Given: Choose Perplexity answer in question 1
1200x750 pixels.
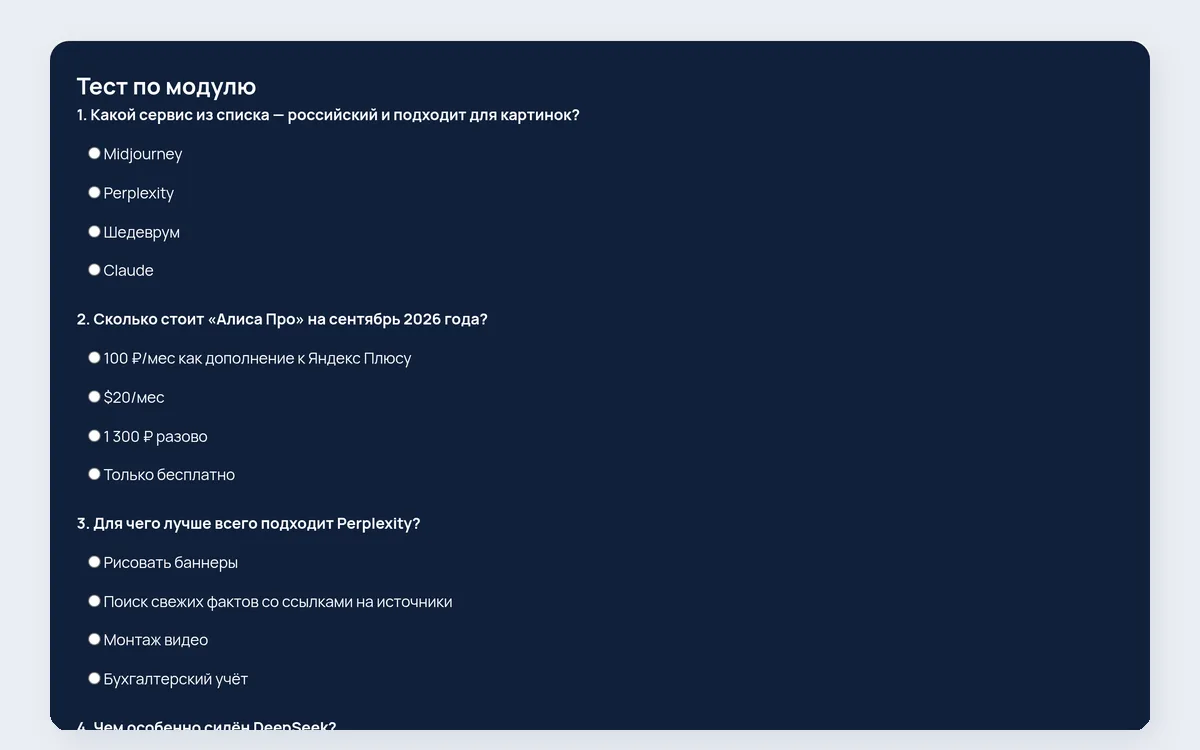Looking at the screenshot, I should [x=94, y=192].
